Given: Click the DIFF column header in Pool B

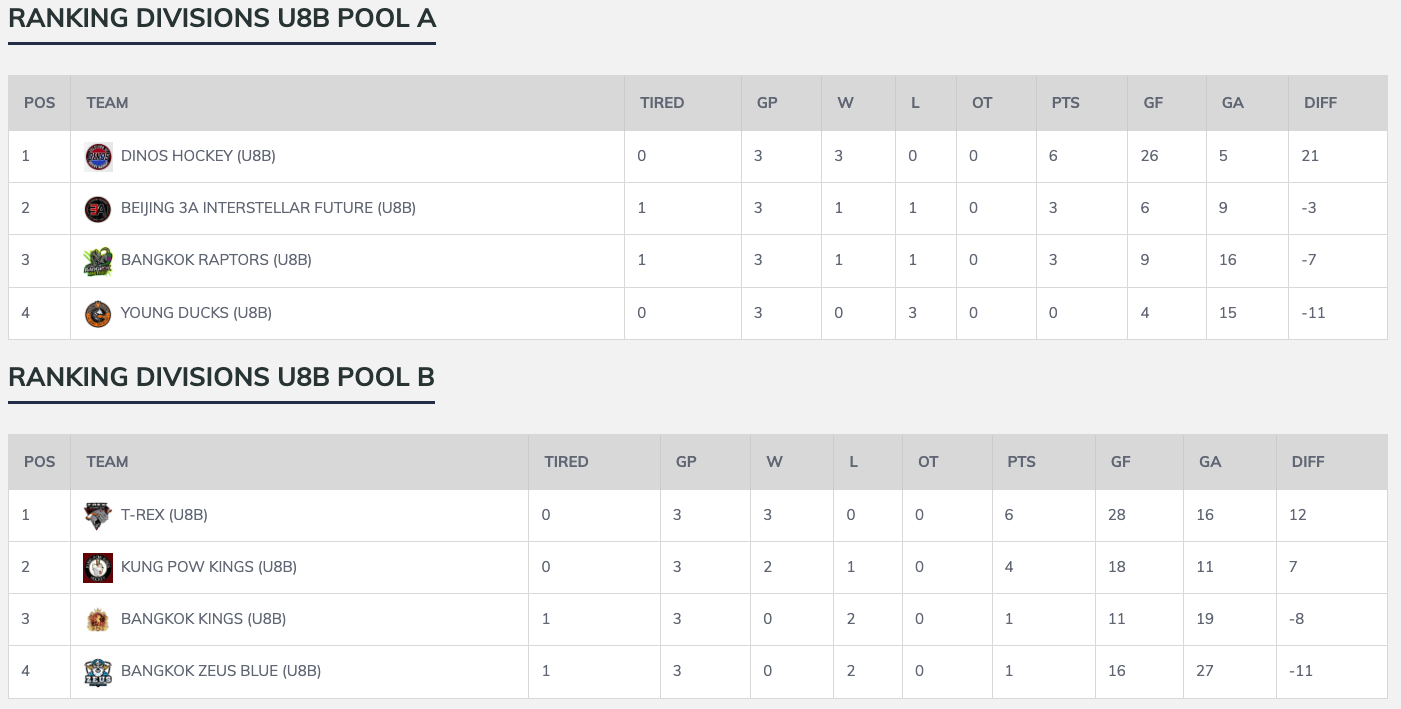Looking at the screenshot, I should tap(1307, 462).
